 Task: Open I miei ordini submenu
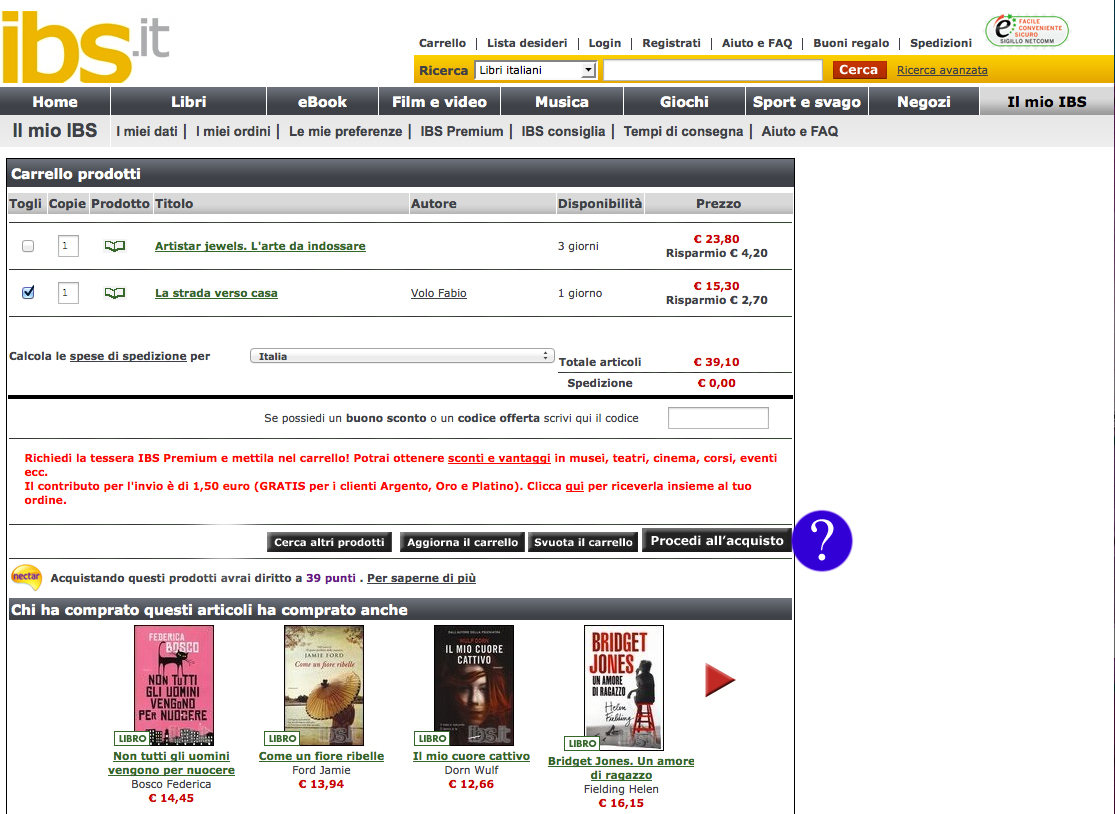[233, 132]
